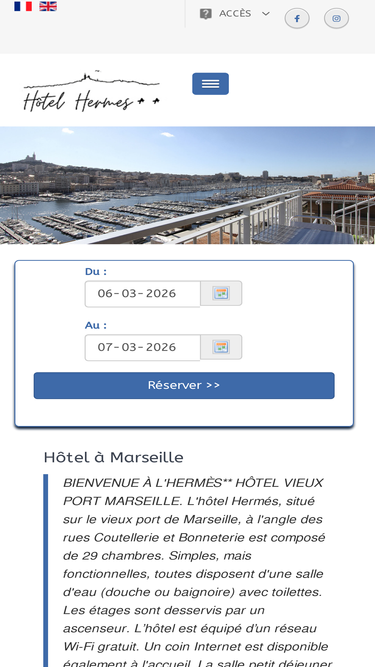The width and height of the screenshot is (375, 667).
Task: Open the hotel's Facebook page icon
Action: coord(297,19)
